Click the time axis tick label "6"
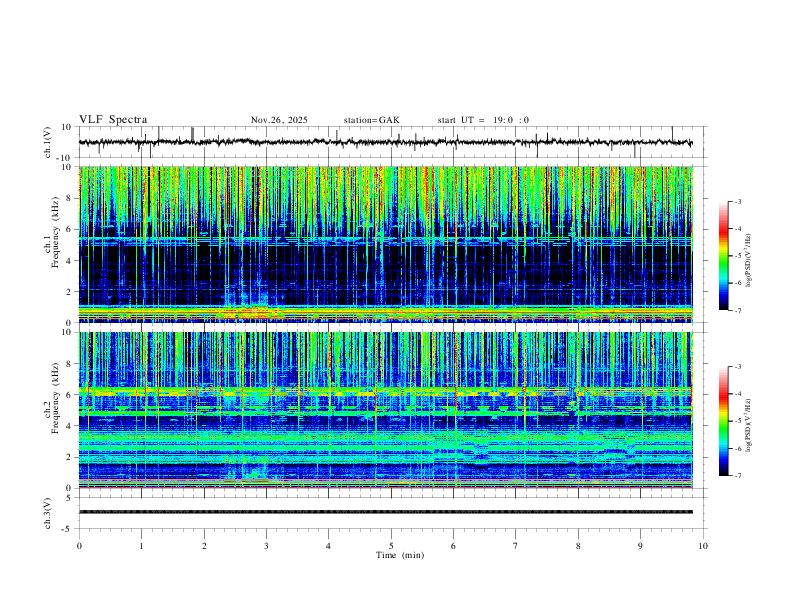 [453, 546]
